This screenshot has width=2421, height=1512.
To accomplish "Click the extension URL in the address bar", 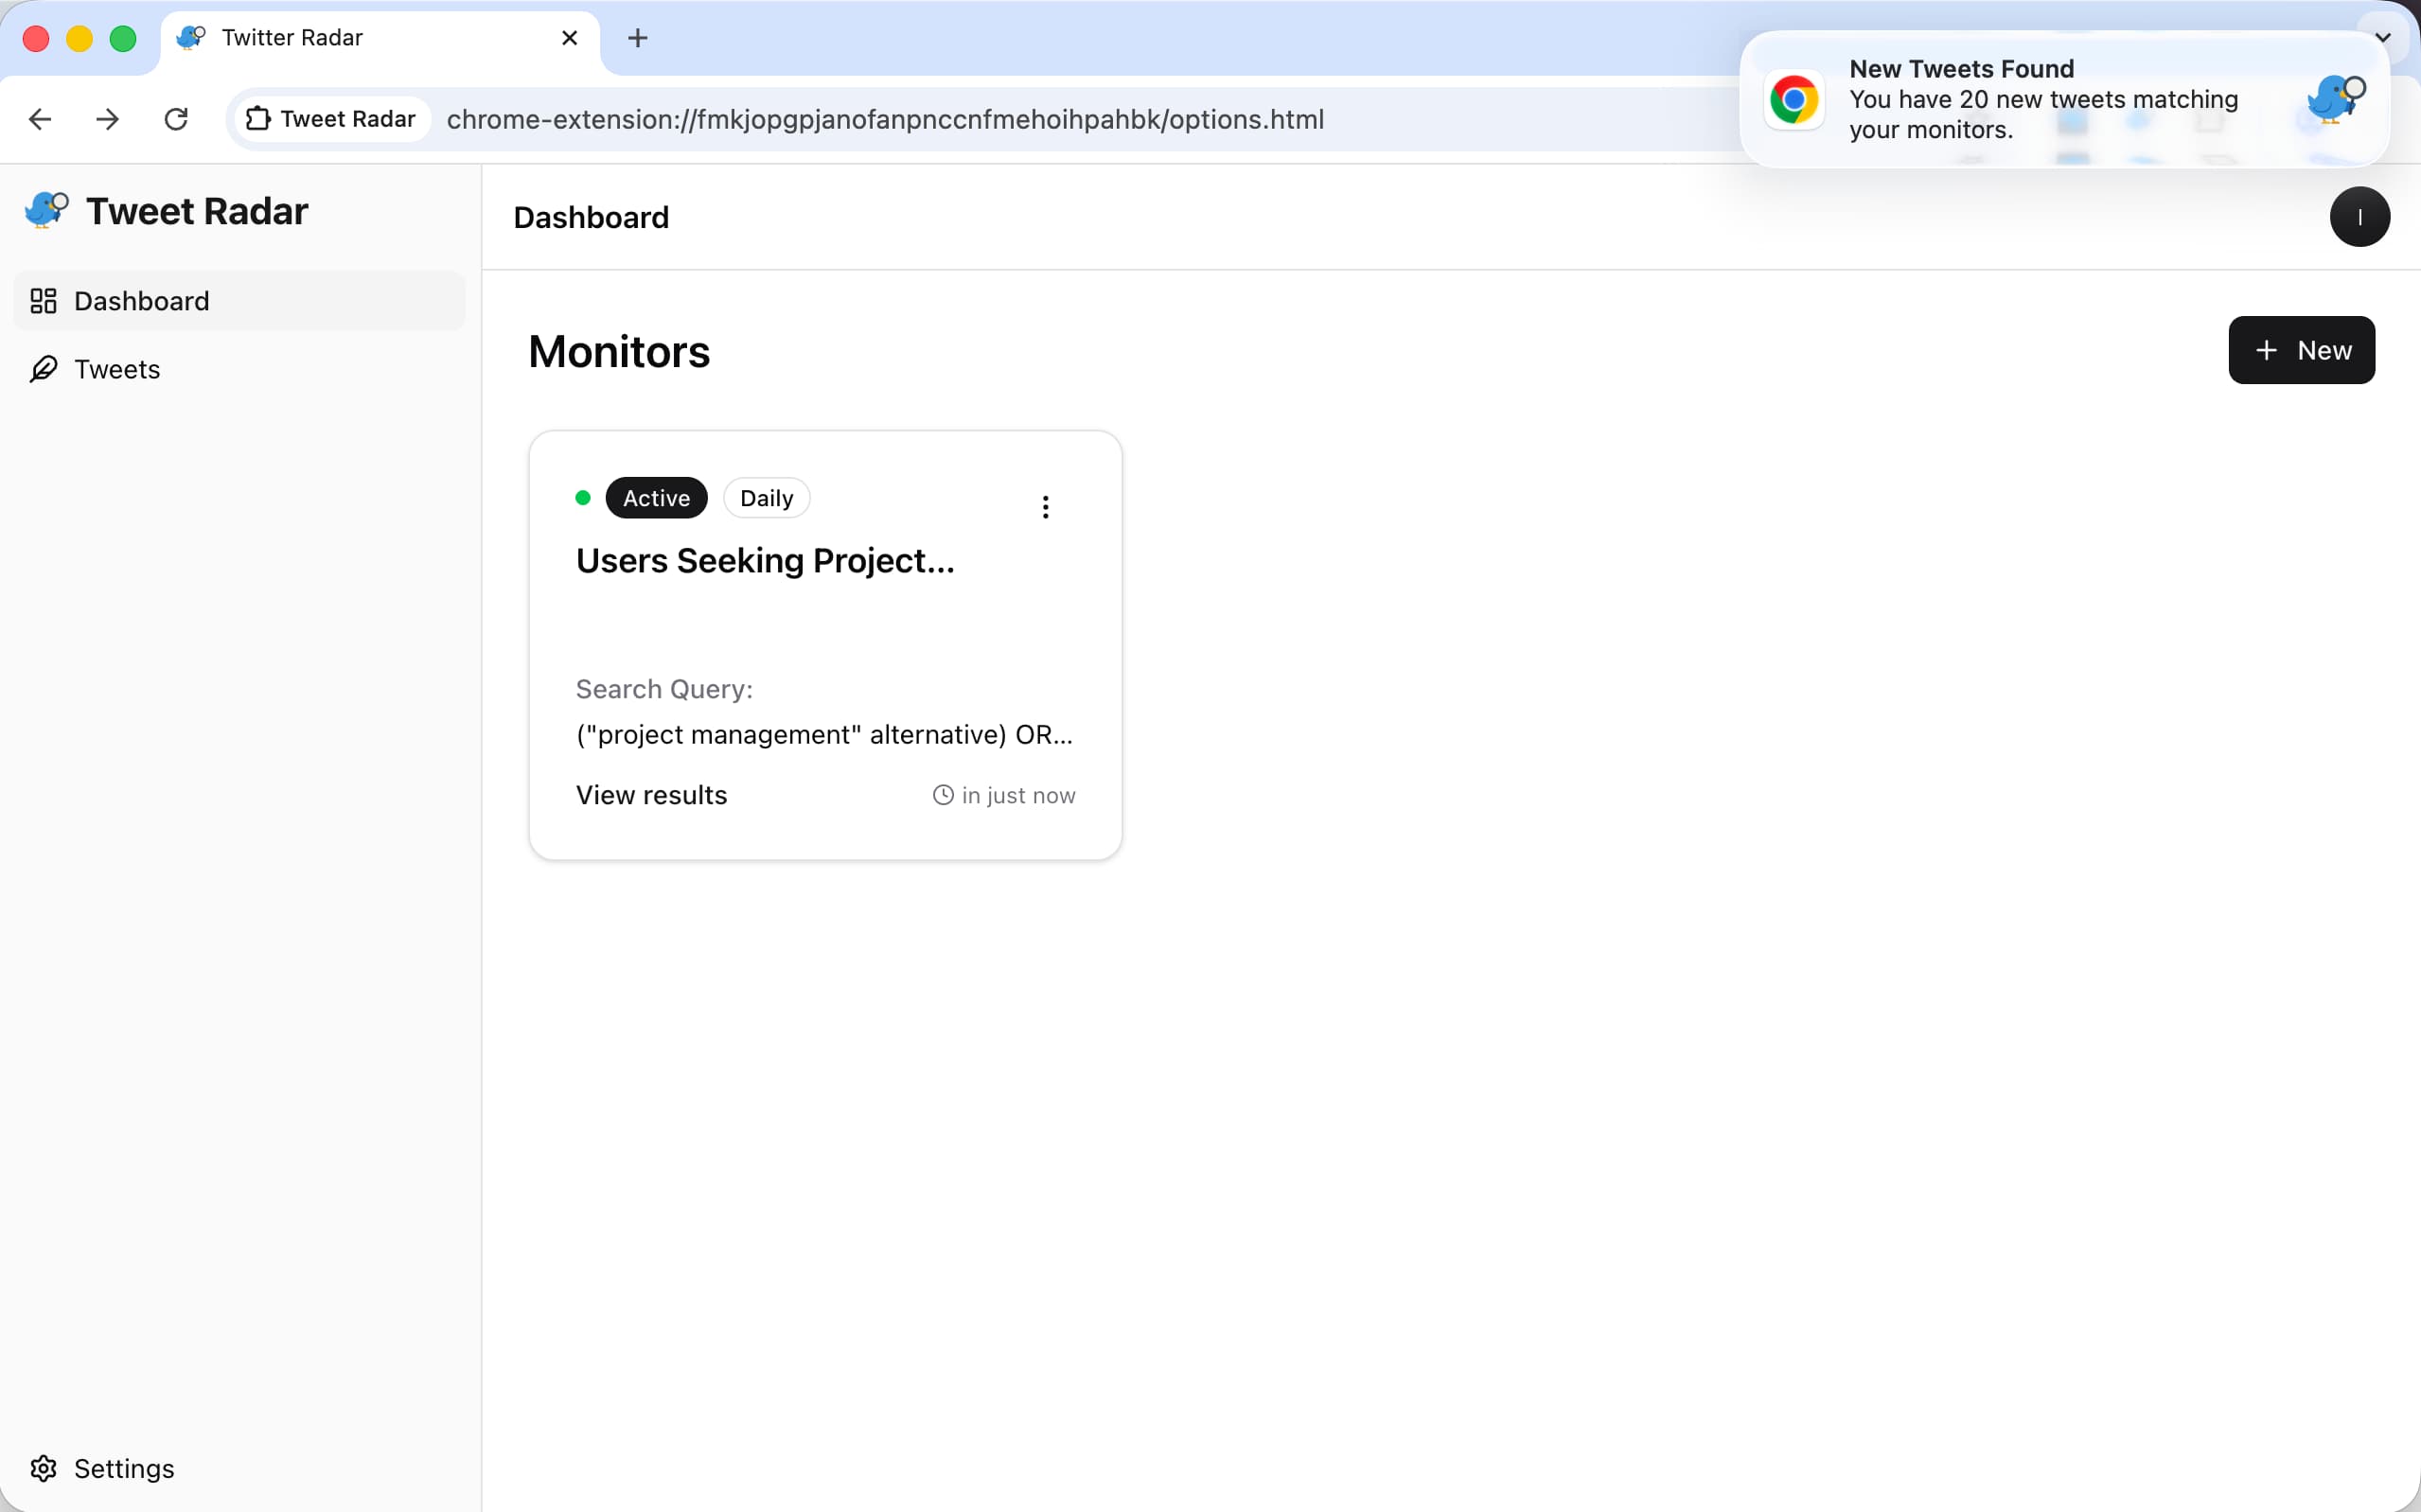I will [x=885, y=119].
